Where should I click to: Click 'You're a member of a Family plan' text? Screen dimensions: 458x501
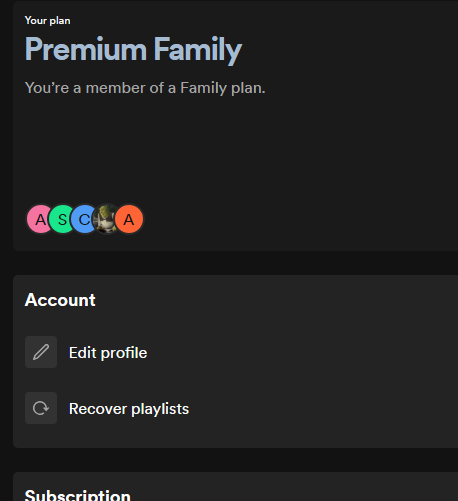[x=145, y=88]
